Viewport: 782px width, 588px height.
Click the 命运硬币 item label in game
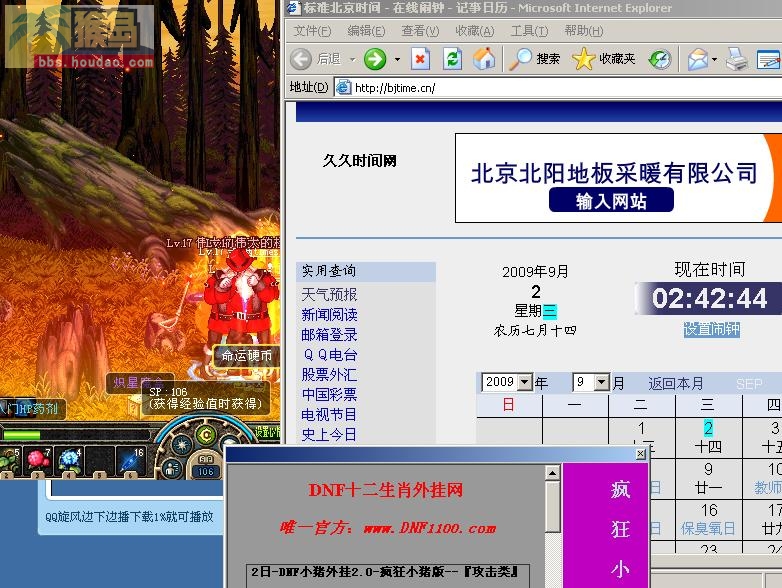coord(247,356)
